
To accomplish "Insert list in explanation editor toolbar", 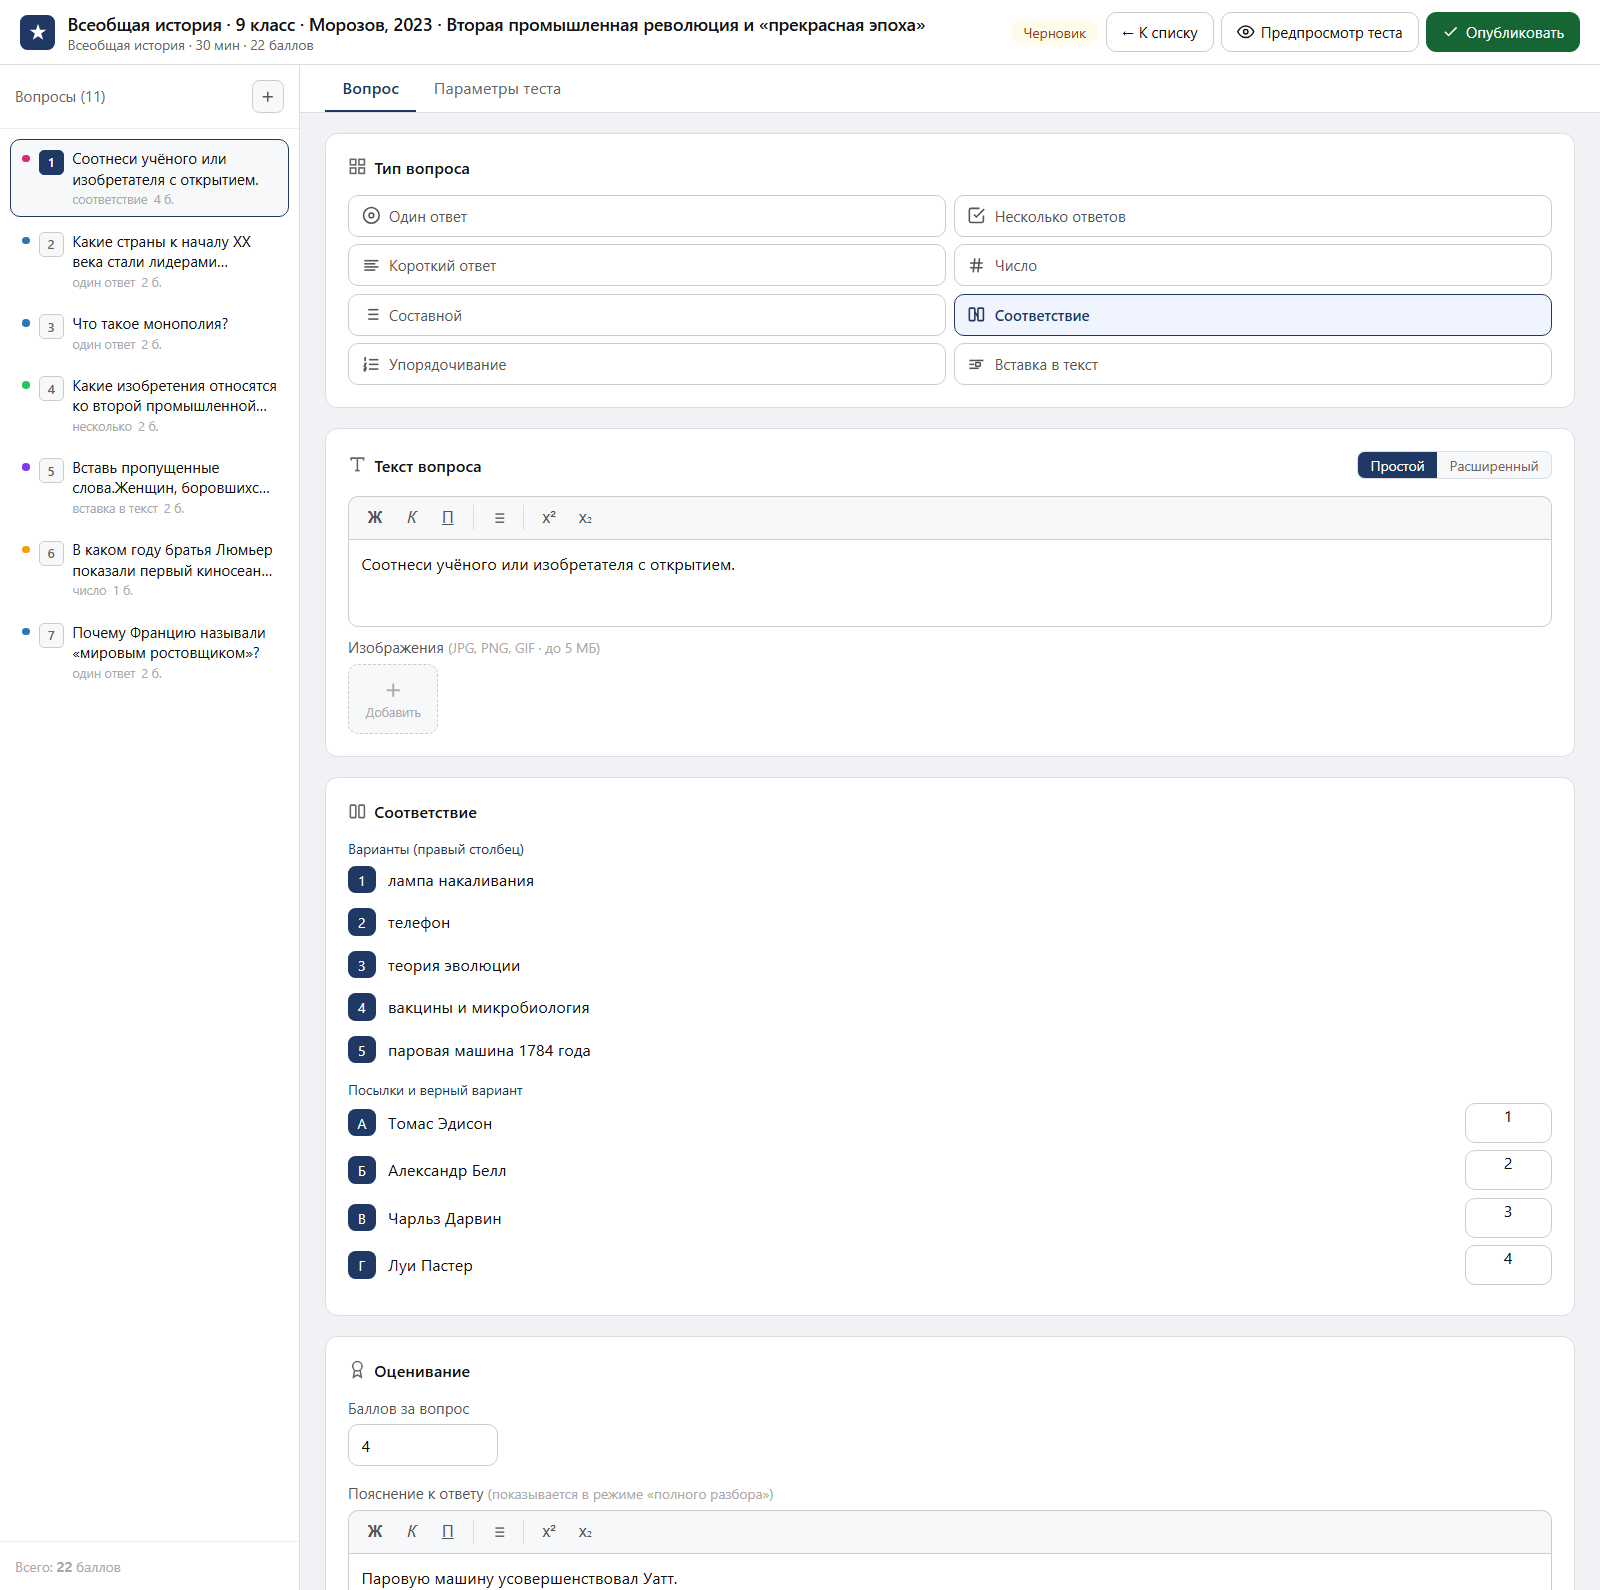I will tap(500, 1532).
